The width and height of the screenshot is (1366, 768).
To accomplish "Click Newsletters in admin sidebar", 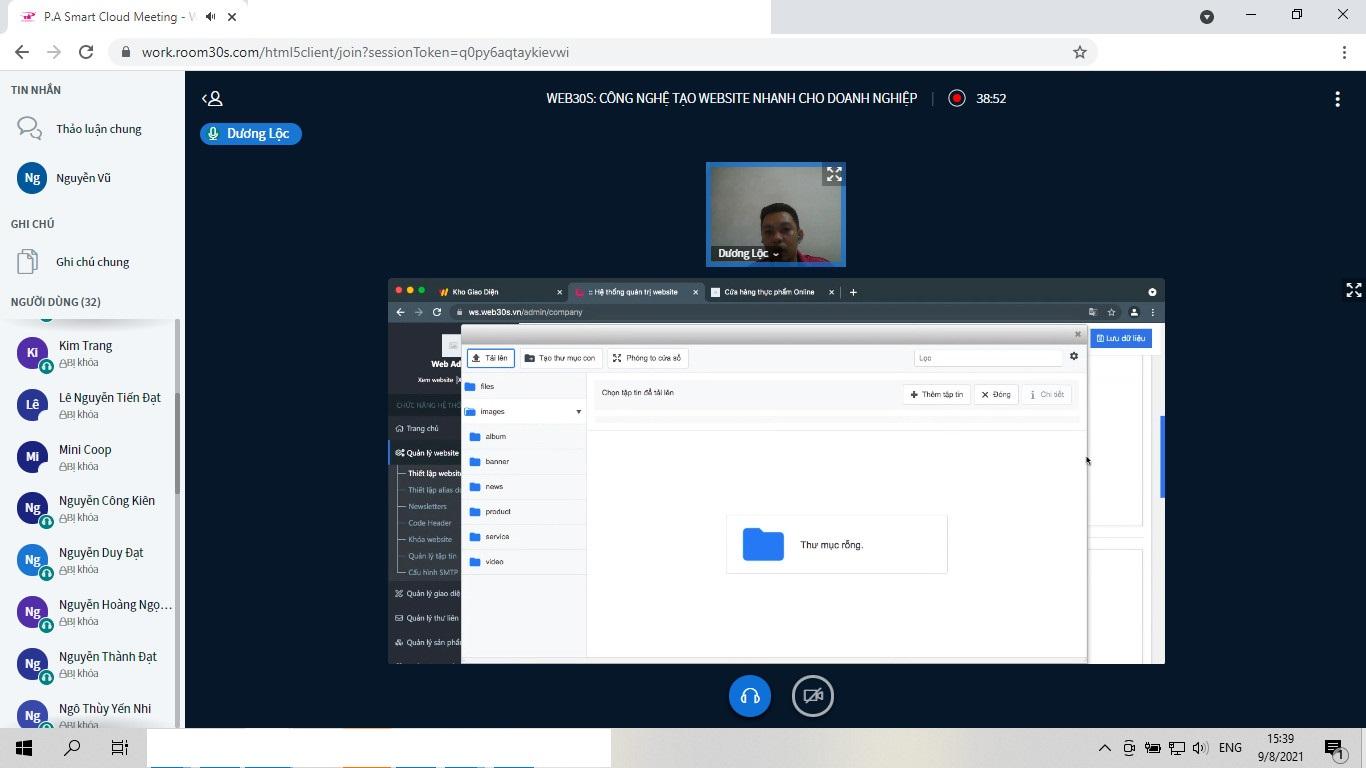I will point(427,506).
